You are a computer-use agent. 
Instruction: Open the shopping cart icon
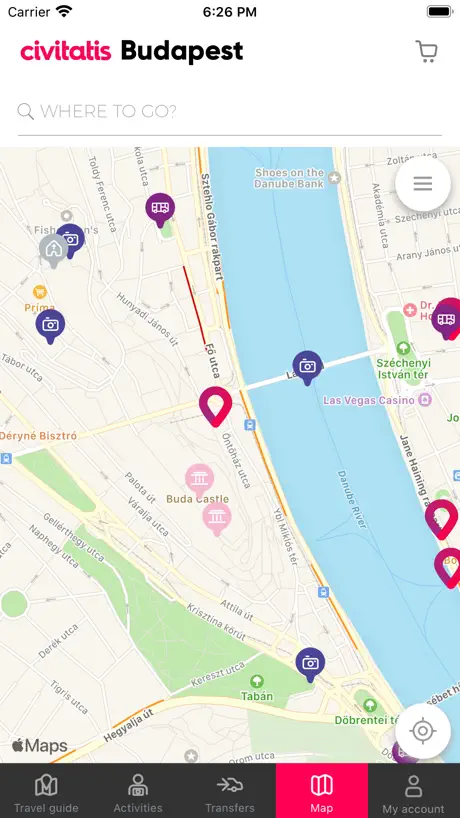click(426, 52)
